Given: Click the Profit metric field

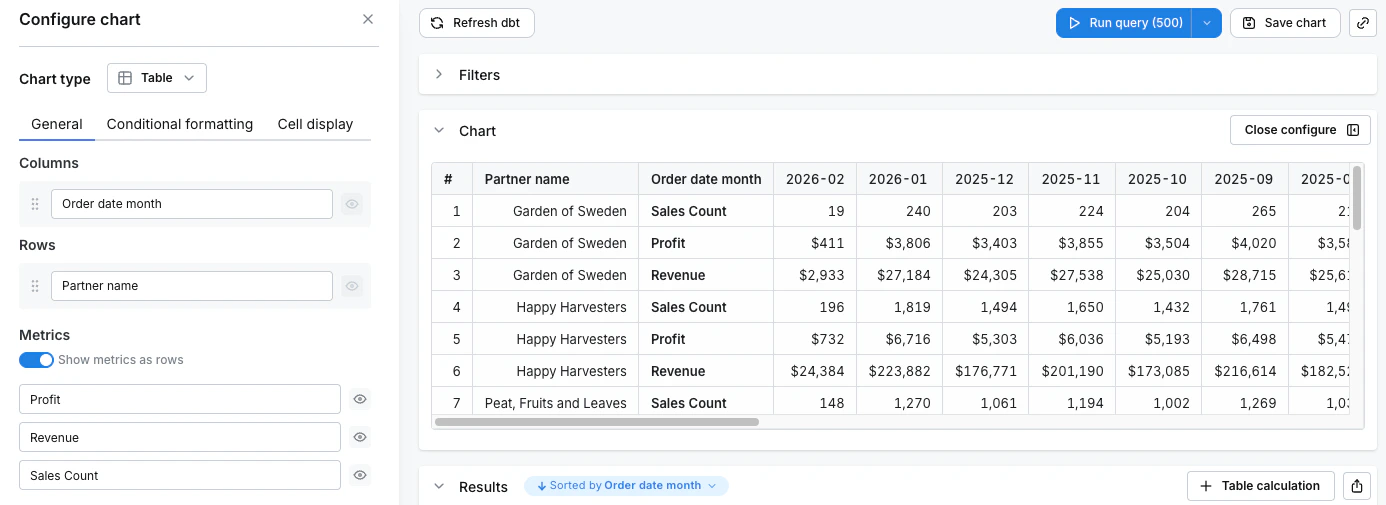Looking at the screenshot, I should point(180,399).
